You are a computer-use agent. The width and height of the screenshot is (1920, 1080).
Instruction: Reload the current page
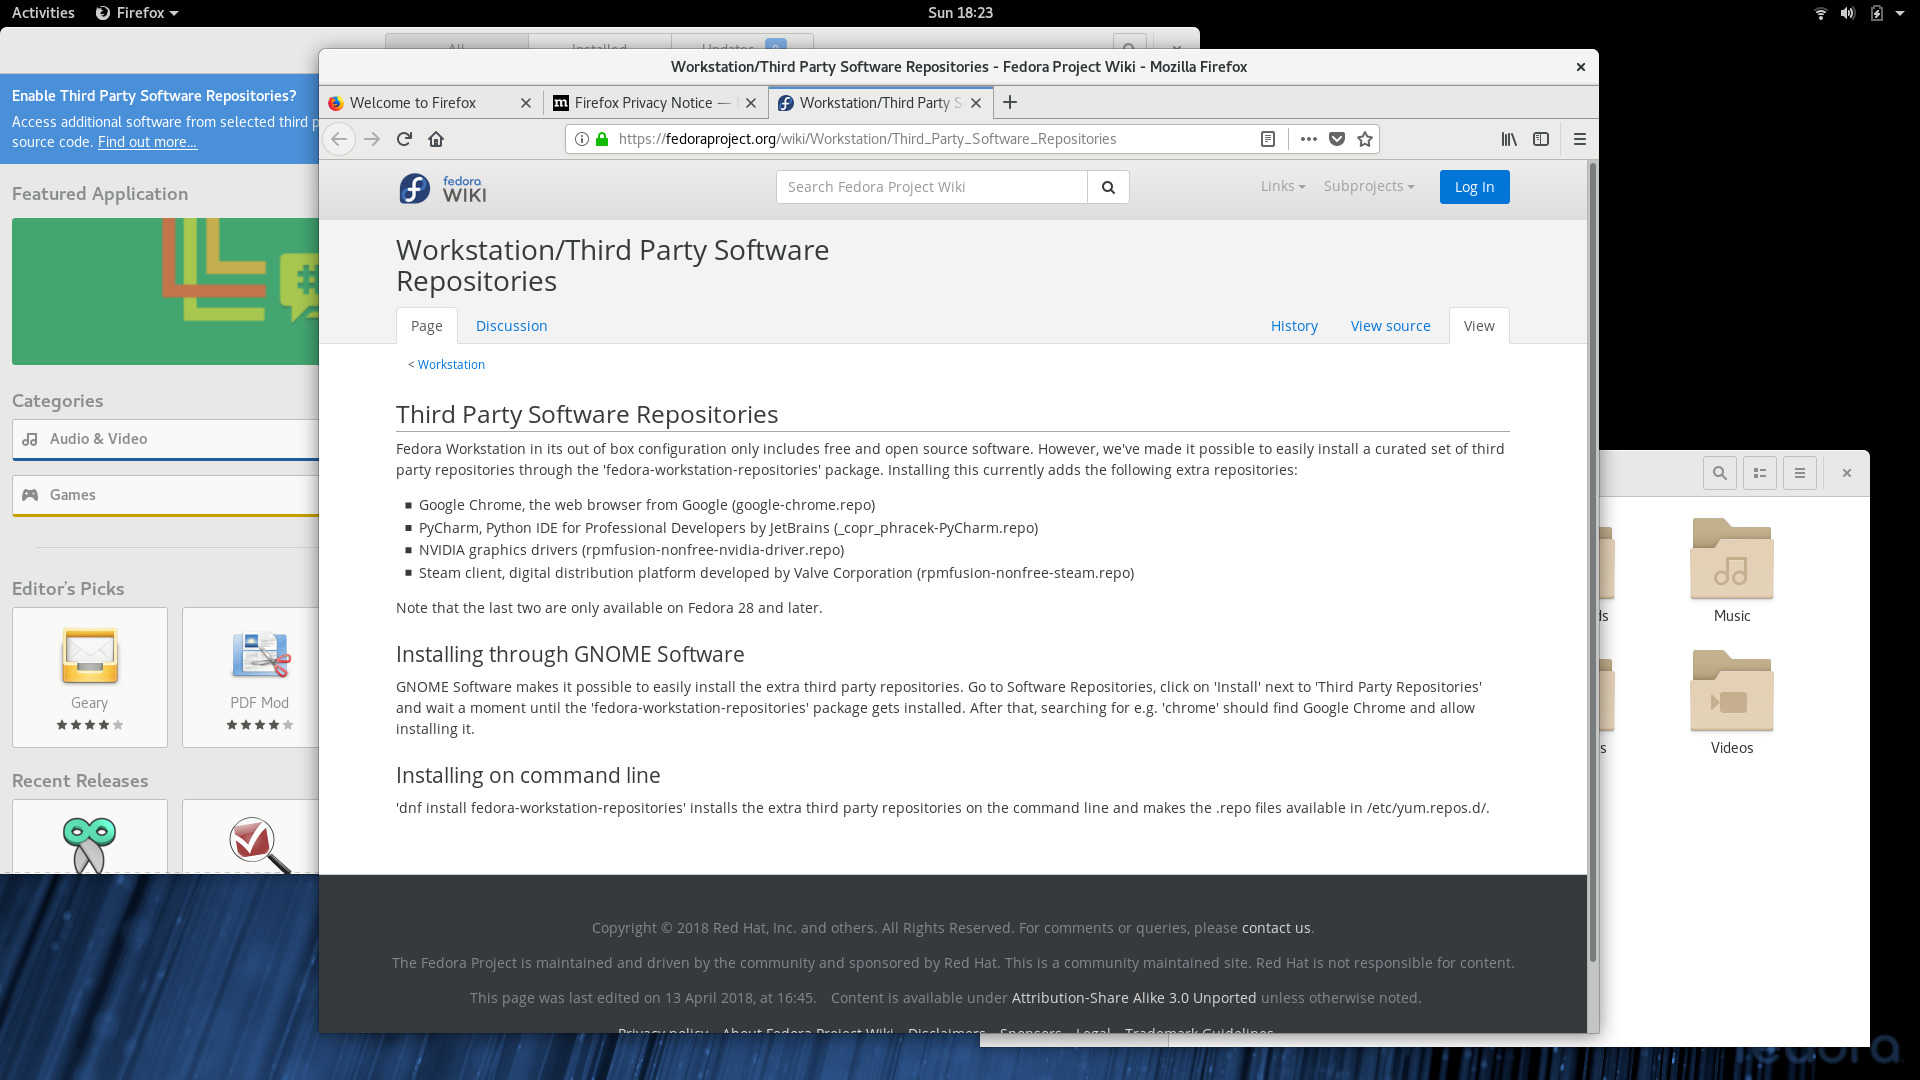(x=404, y=139)
